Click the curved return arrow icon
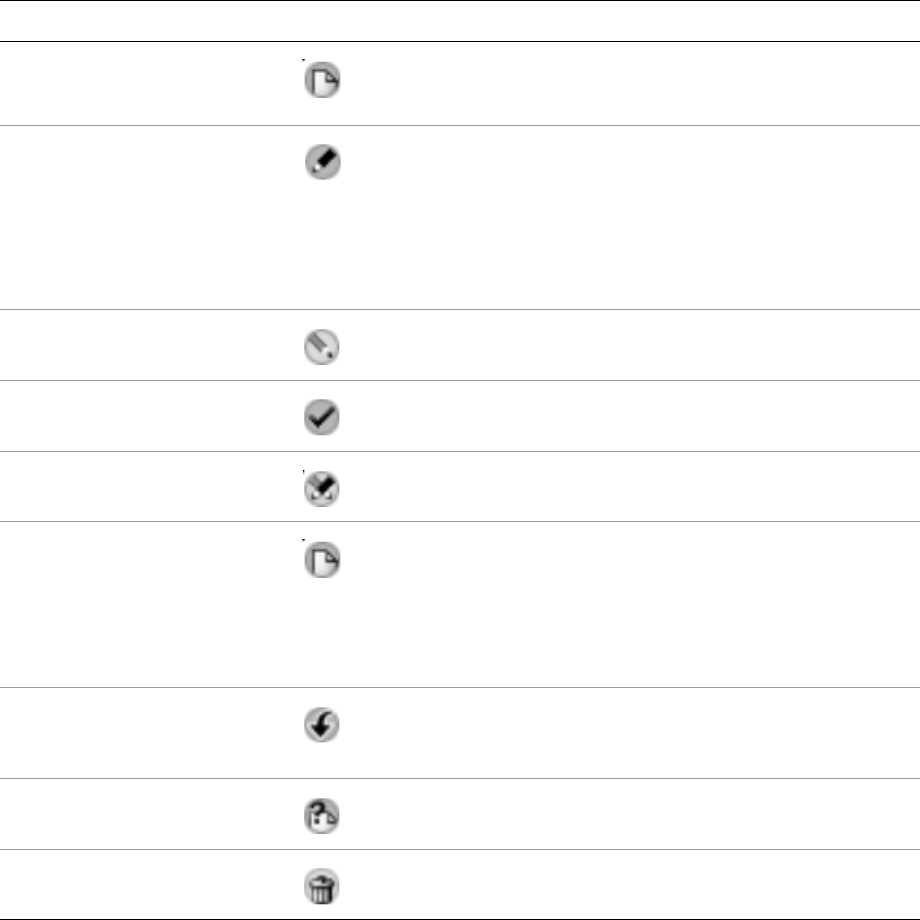Viewport: 920px width, 920px height. coord(322,725)
